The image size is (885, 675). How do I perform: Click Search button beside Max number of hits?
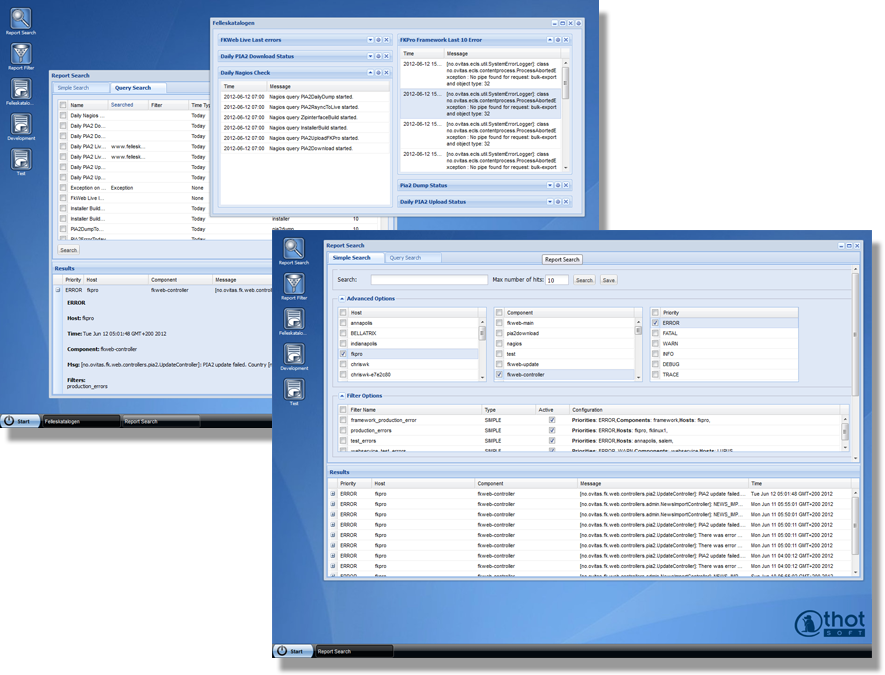click(584, 280)
